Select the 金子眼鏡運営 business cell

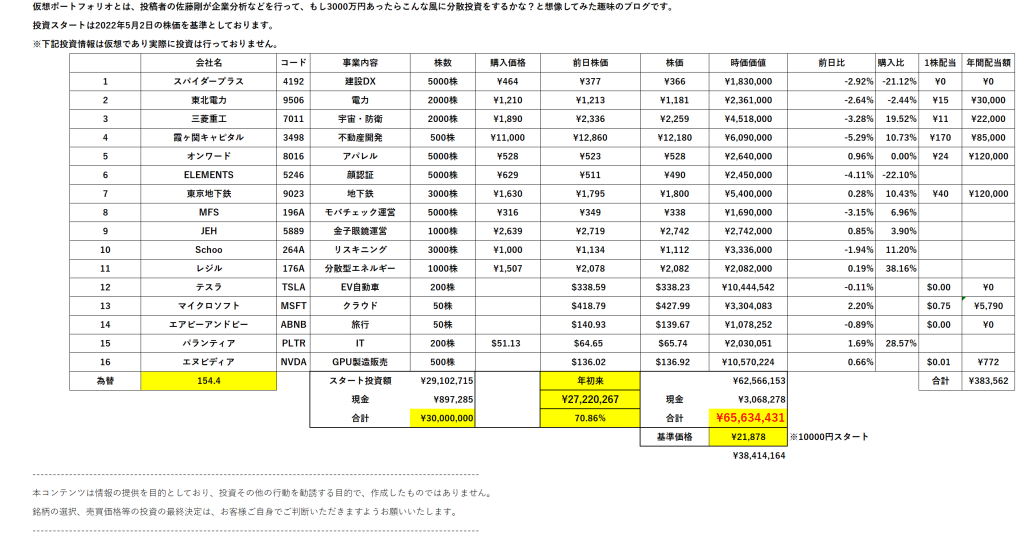pos(360,231)
